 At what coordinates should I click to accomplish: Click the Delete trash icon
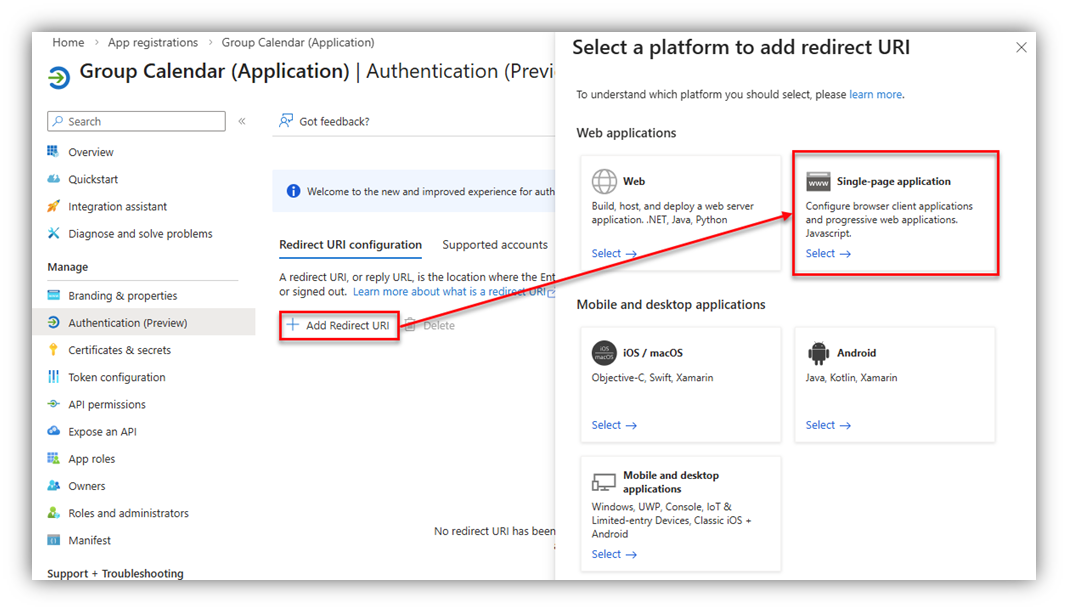[410, 325]
